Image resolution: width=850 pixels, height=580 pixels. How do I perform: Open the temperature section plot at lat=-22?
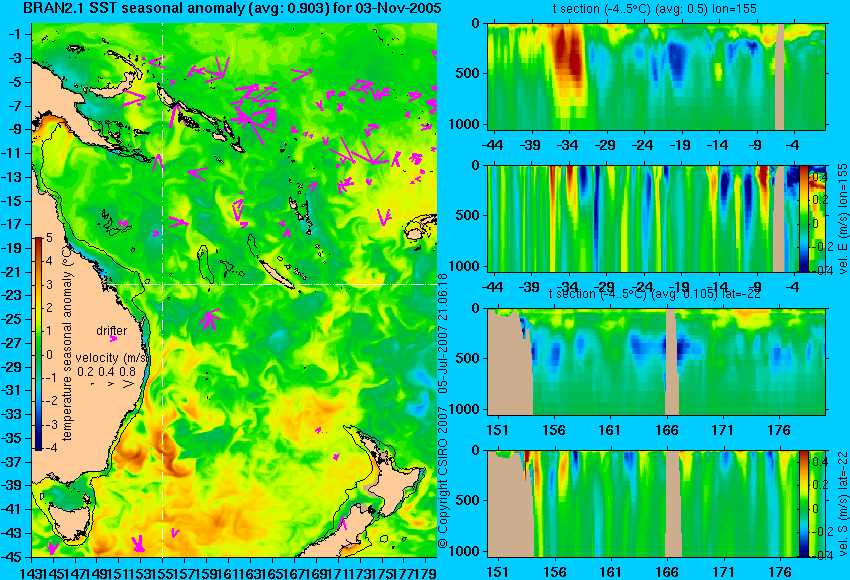click(x=657, y=362)
